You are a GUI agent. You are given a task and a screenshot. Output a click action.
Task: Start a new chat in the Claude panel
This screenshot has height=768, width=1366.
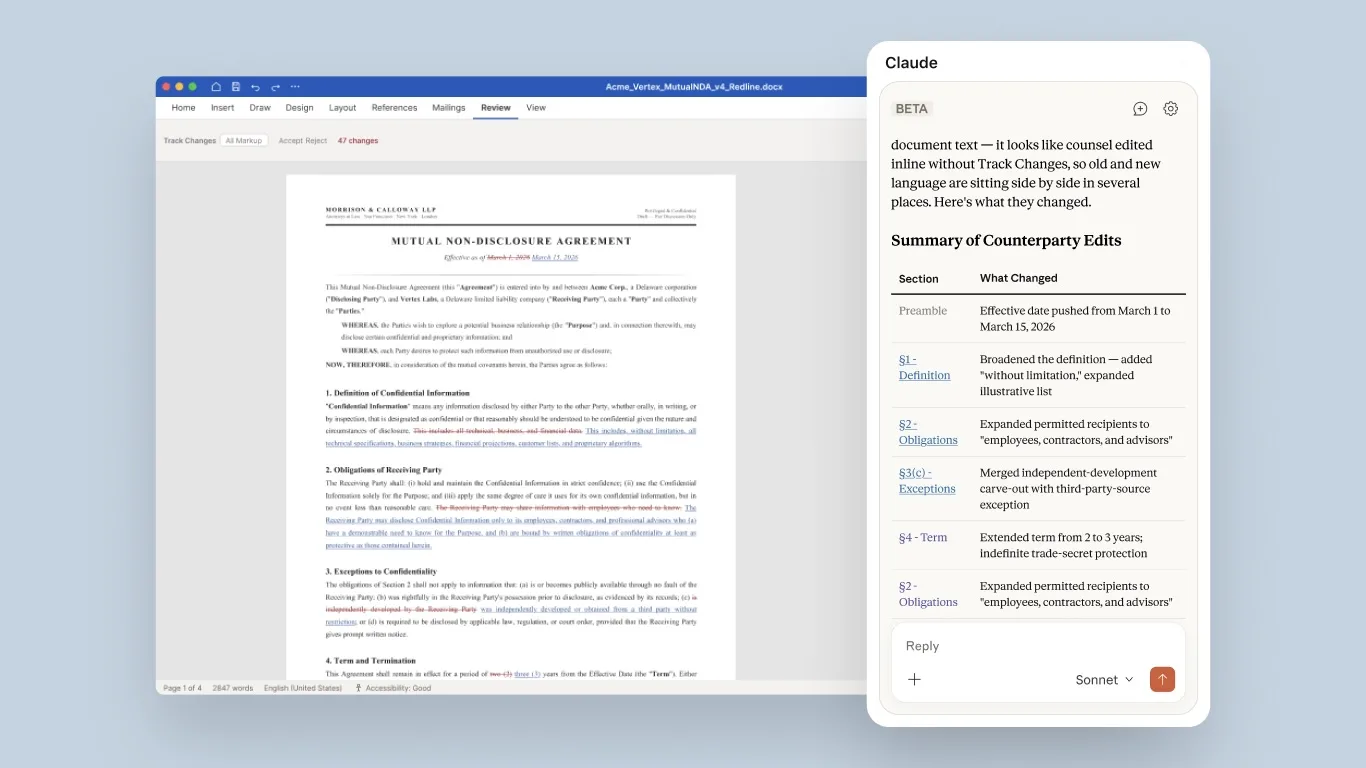pyautogui.click(x=1140, y=108)
